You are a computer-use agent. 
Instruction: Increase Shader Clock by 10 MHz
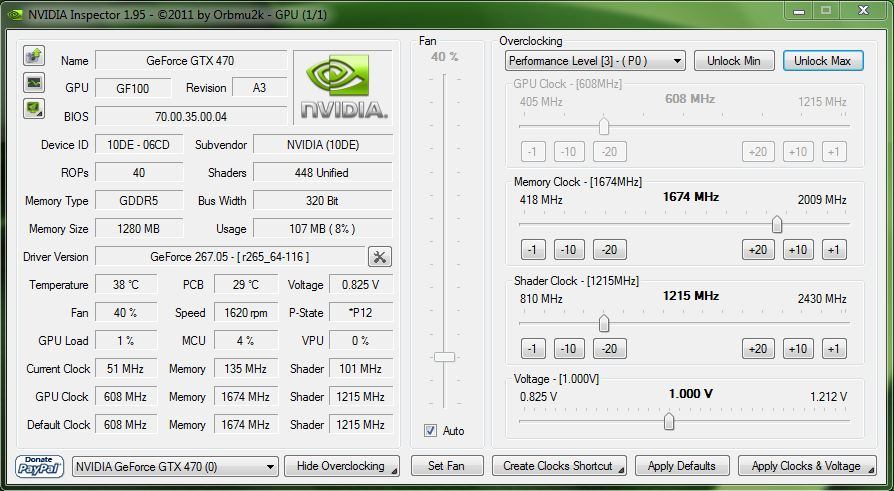[x=798, y=348]
